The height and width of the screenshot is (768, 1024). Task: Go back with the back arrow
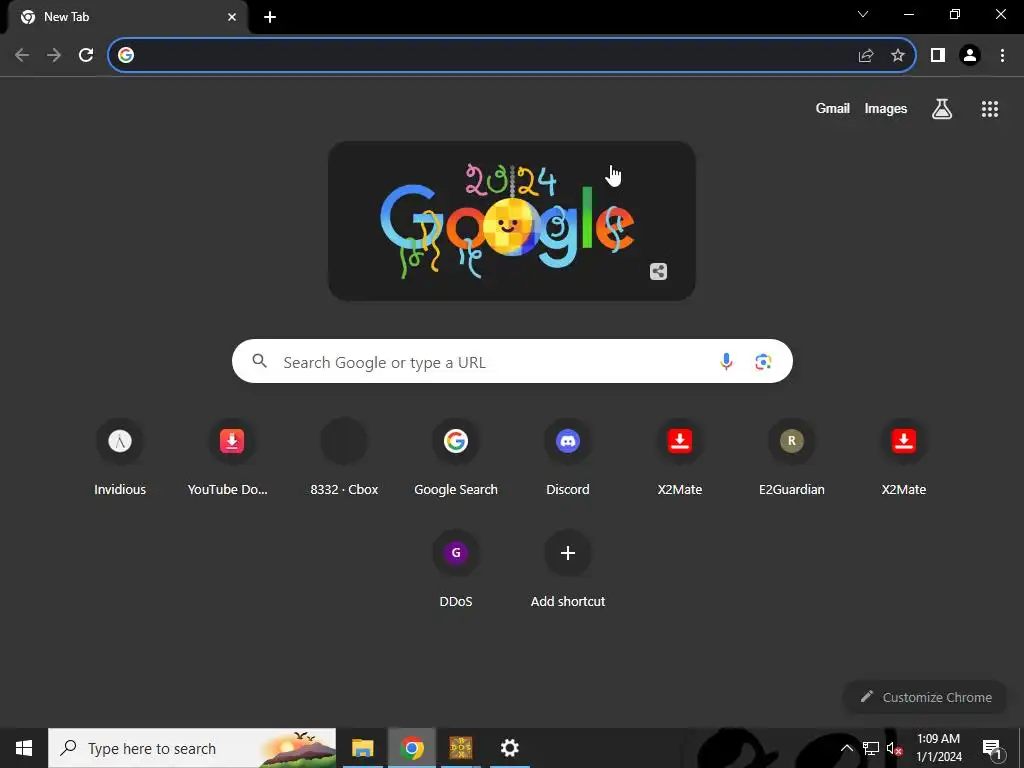(22, 55)
